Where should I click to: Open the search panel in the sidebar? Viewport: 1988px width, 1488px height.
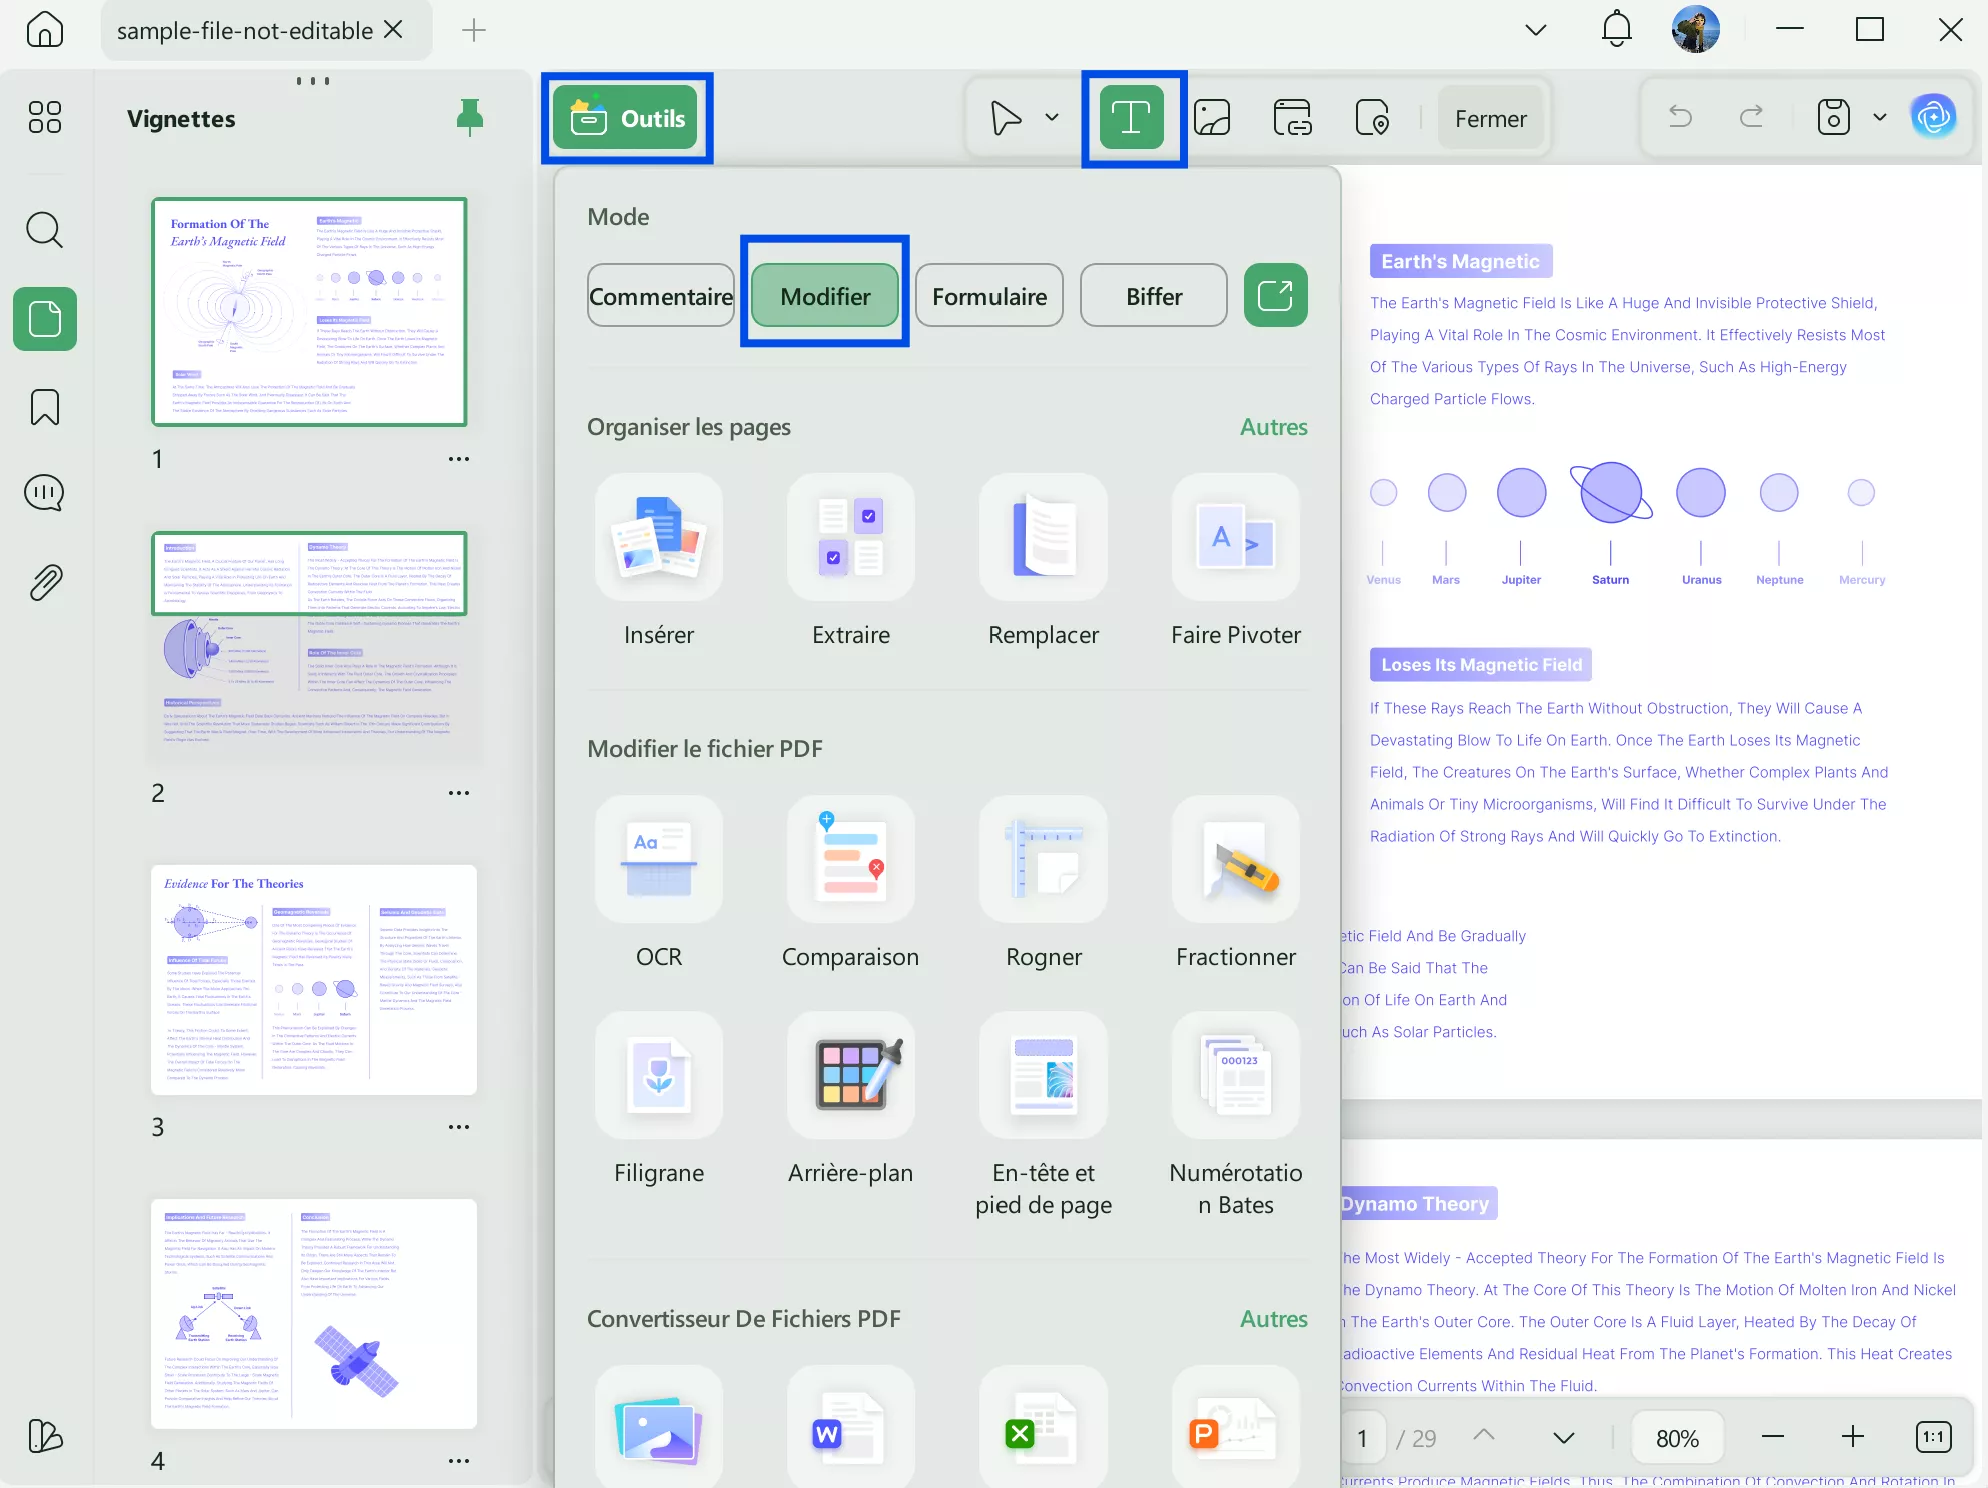point(45,230)
